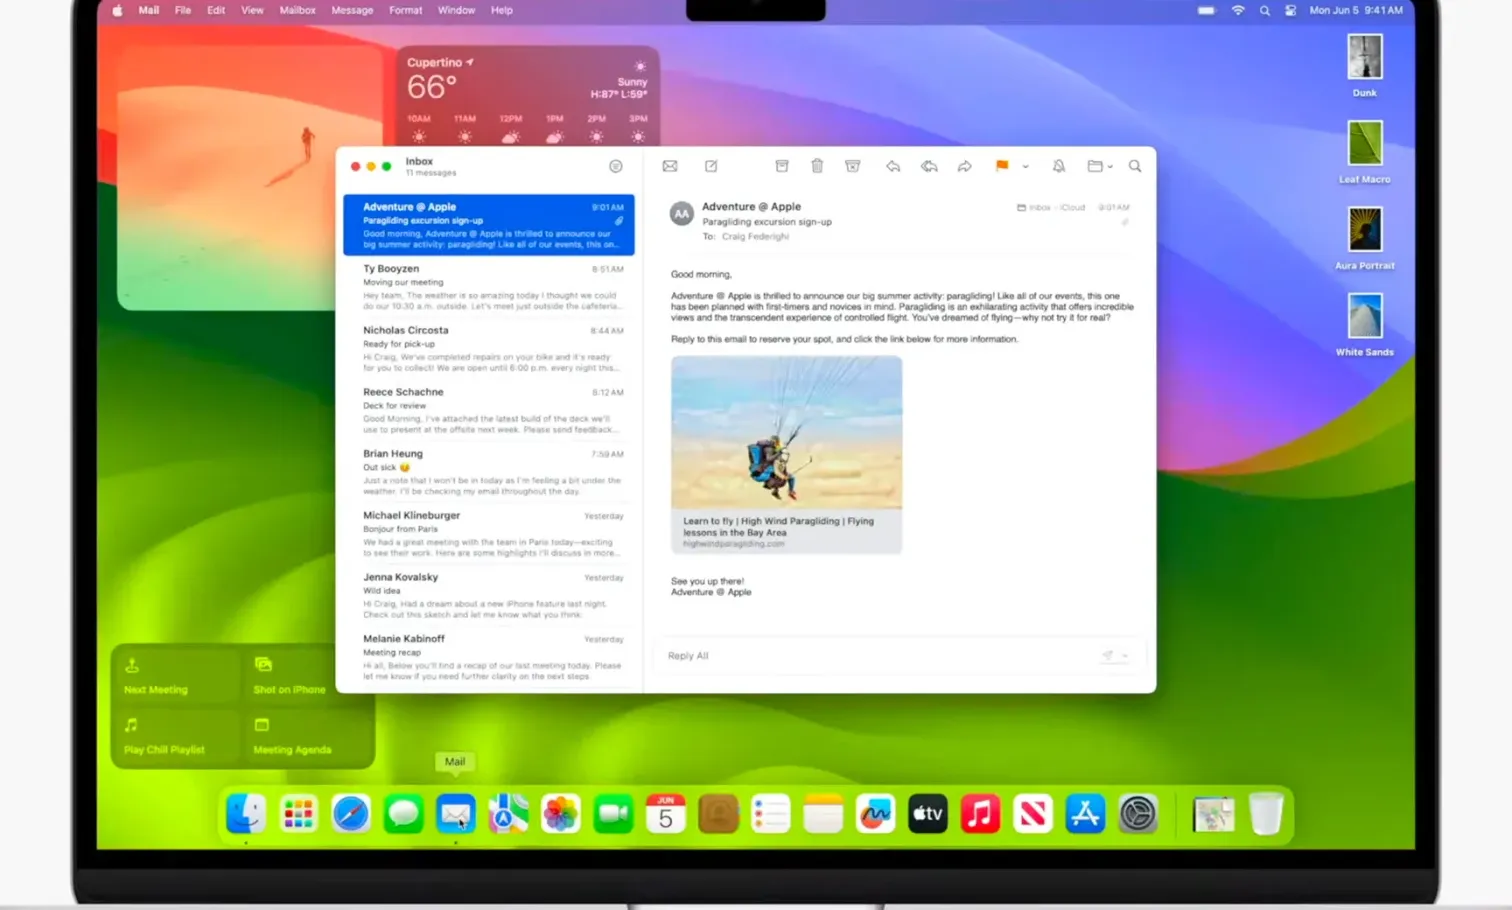Image resolution: width=1512 pixels, height=910 pixels.
Task: Open the Mailbox menu in menu bar
Action: (x=297, y=10)
